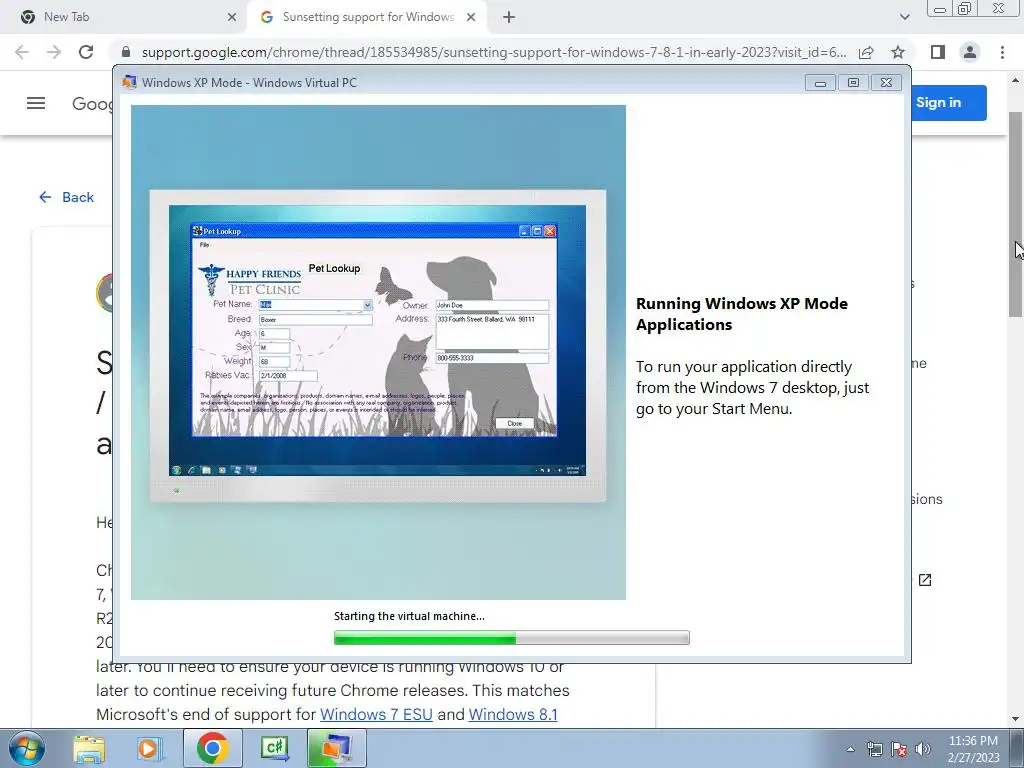Click the 'Running Windows XP Mode Applications' heading
Image resolution: width=1024 pixels, height=768 pixels.
coord(742,314)
